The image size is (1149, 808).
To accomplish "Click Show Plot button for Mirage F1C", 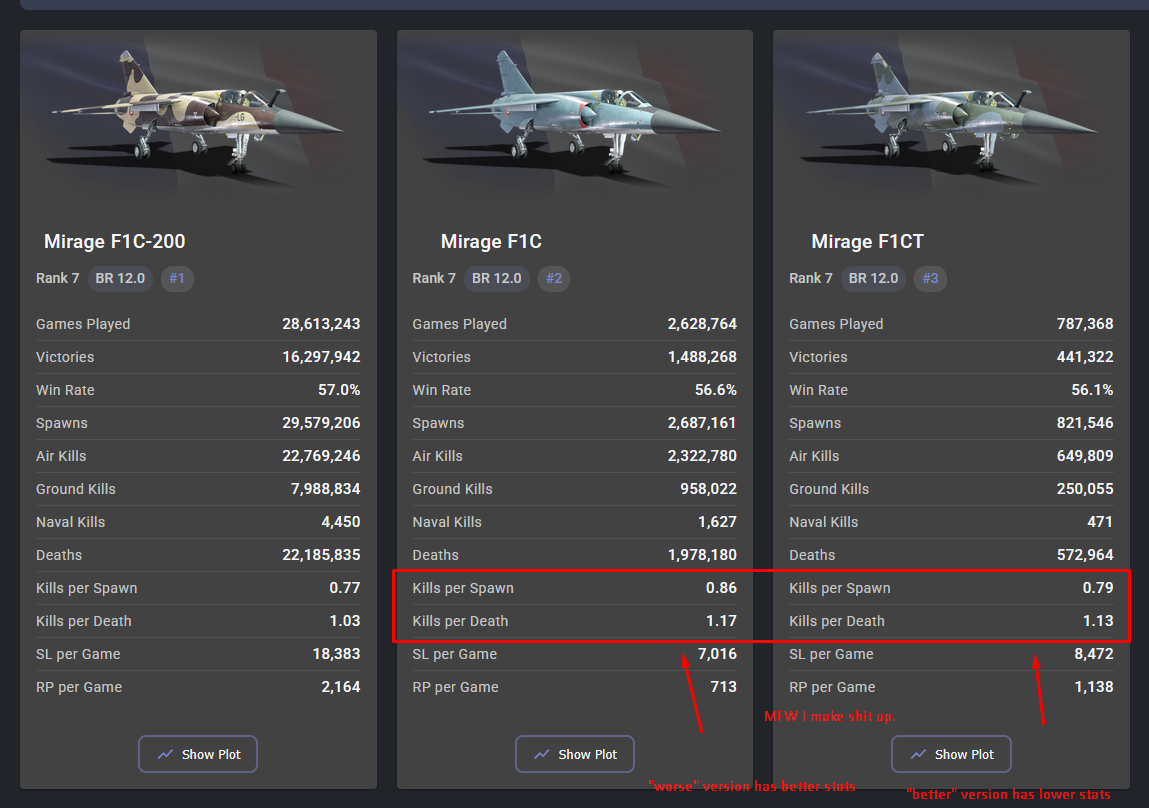I will pos(574,754).
